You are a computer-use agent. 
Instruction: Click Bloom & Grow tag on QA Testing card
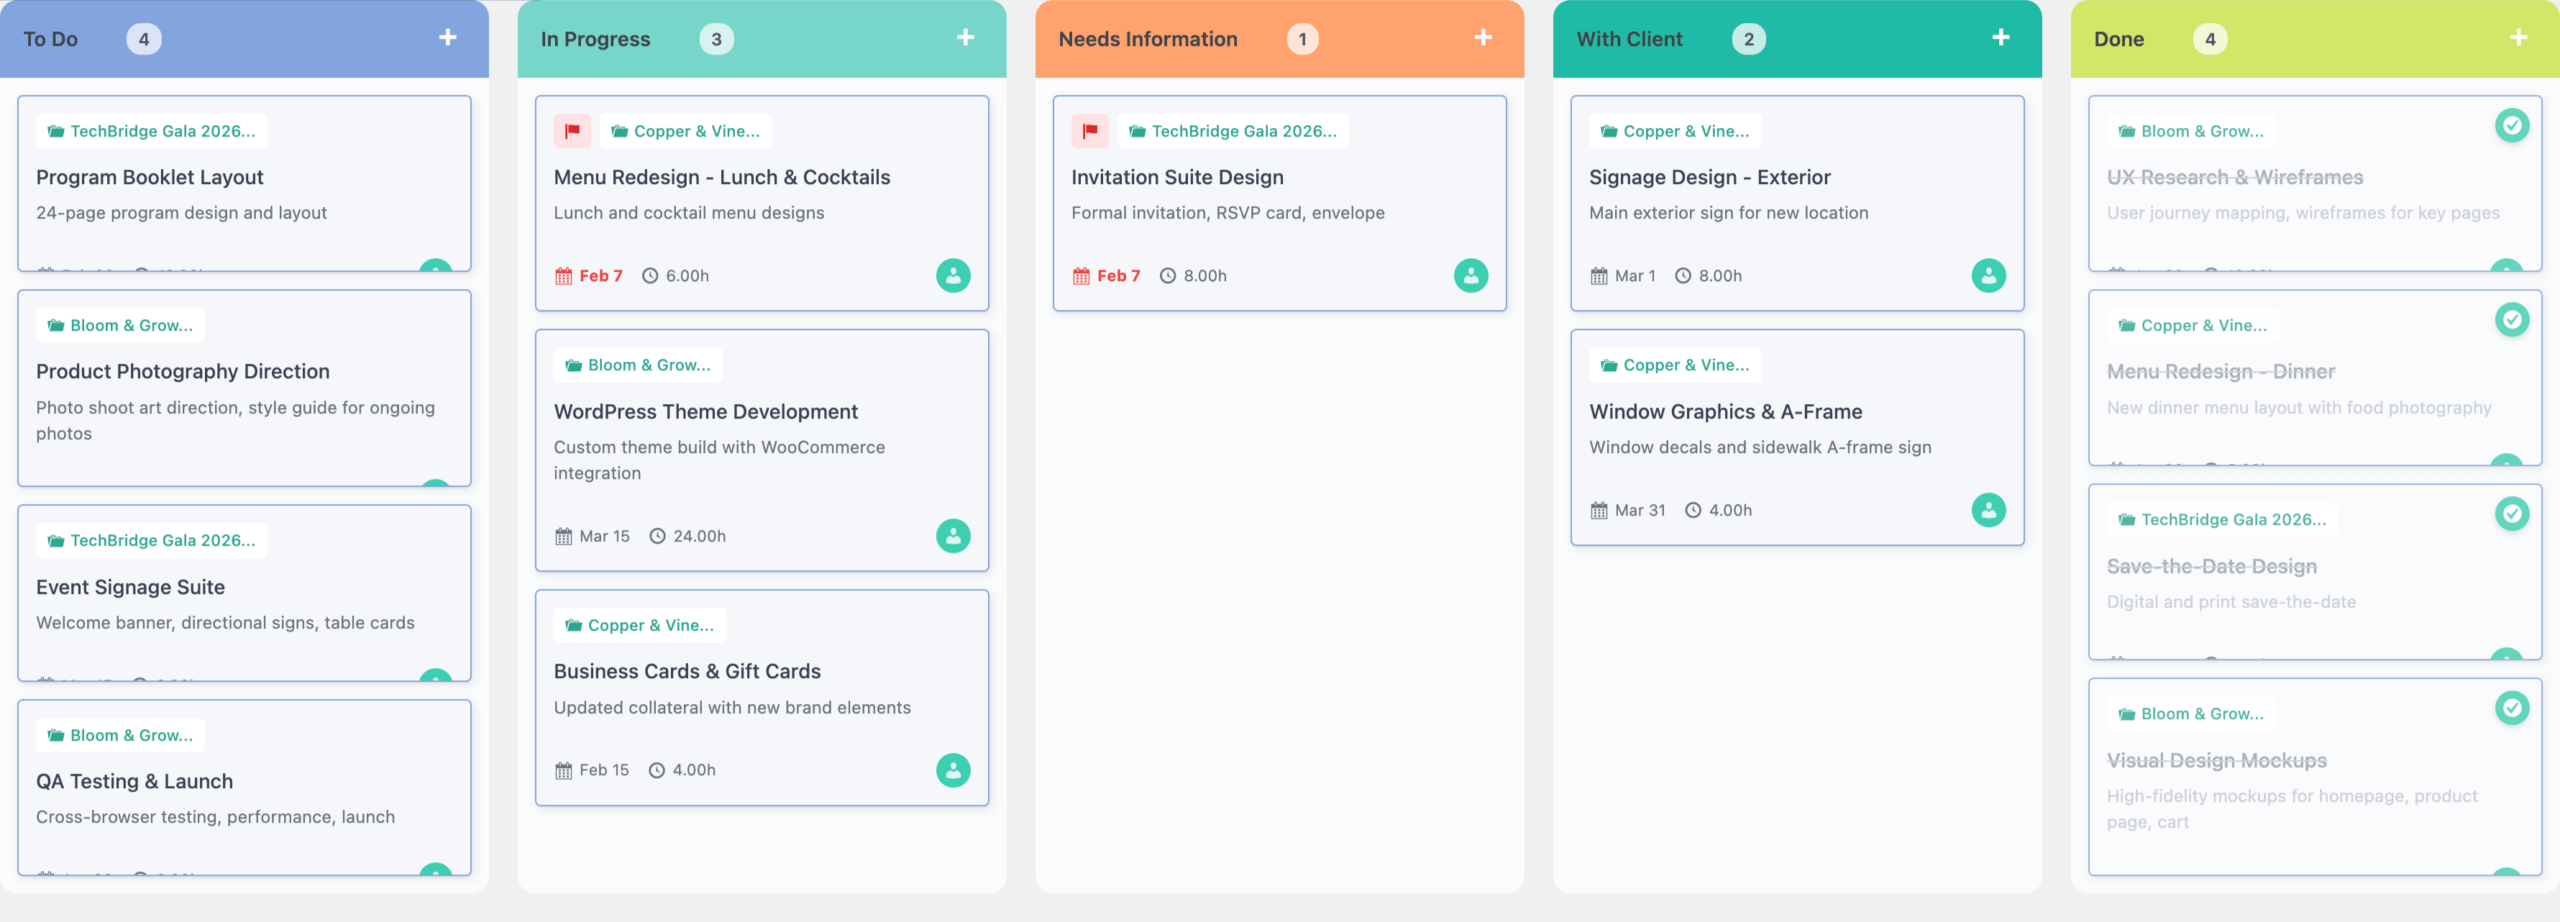coord(121,735)
